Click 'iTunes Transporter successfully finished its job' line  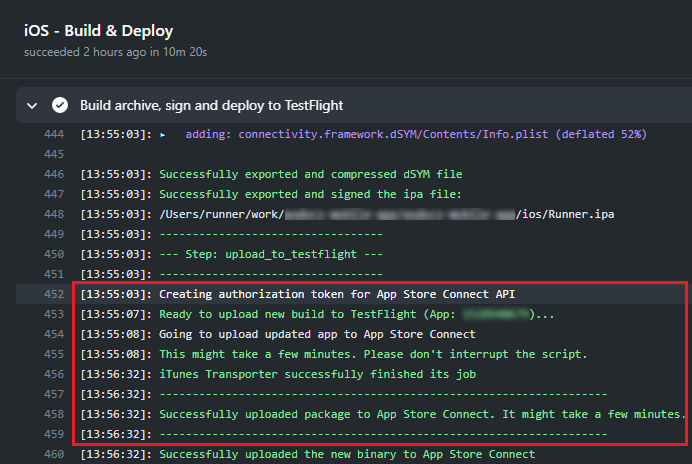tap(317, 374)
